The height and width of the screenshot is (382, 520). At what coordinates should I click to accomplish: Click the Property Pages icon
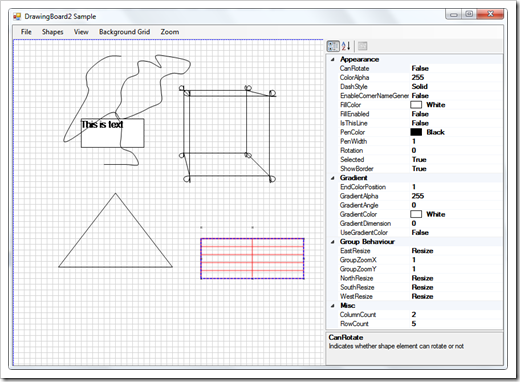coord(363,46)
